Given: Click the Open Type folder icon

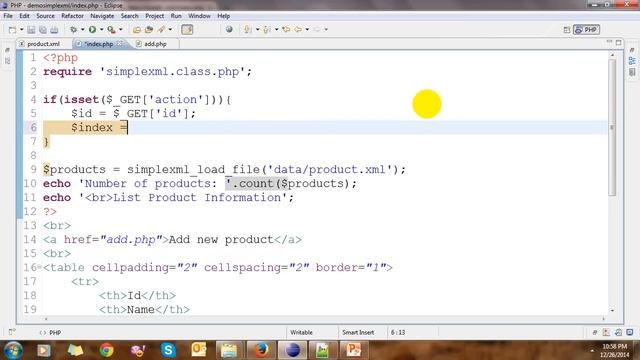Looking at the screenshot, I should tap(137, 30).
